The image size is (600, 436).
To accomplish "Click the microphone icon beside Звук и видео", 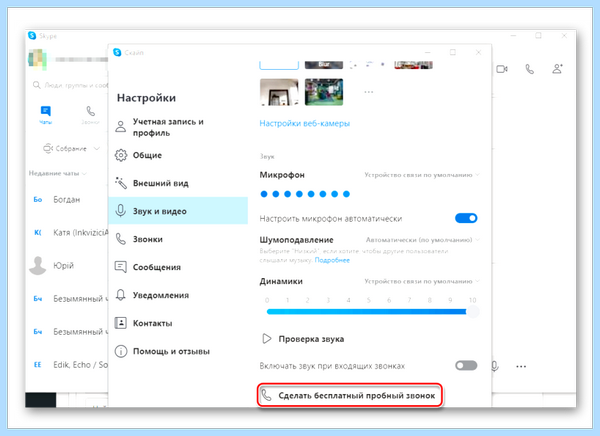I will (121, 211).
